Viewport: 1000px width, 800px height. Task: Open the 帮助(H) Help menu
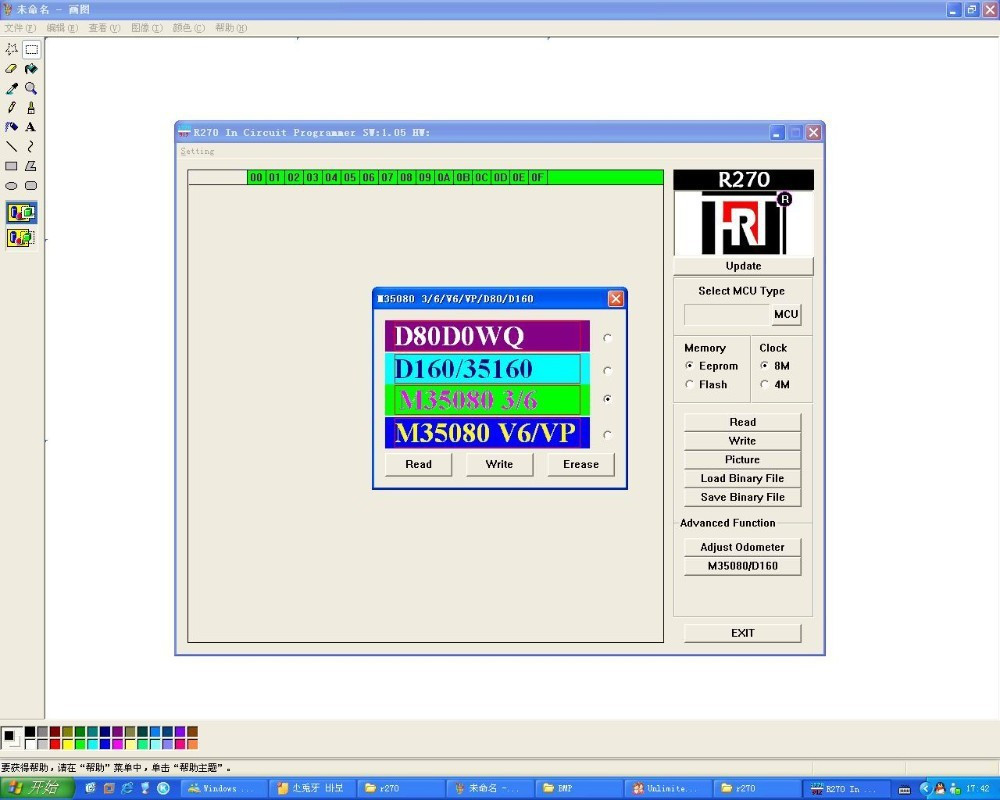(231, 28)
